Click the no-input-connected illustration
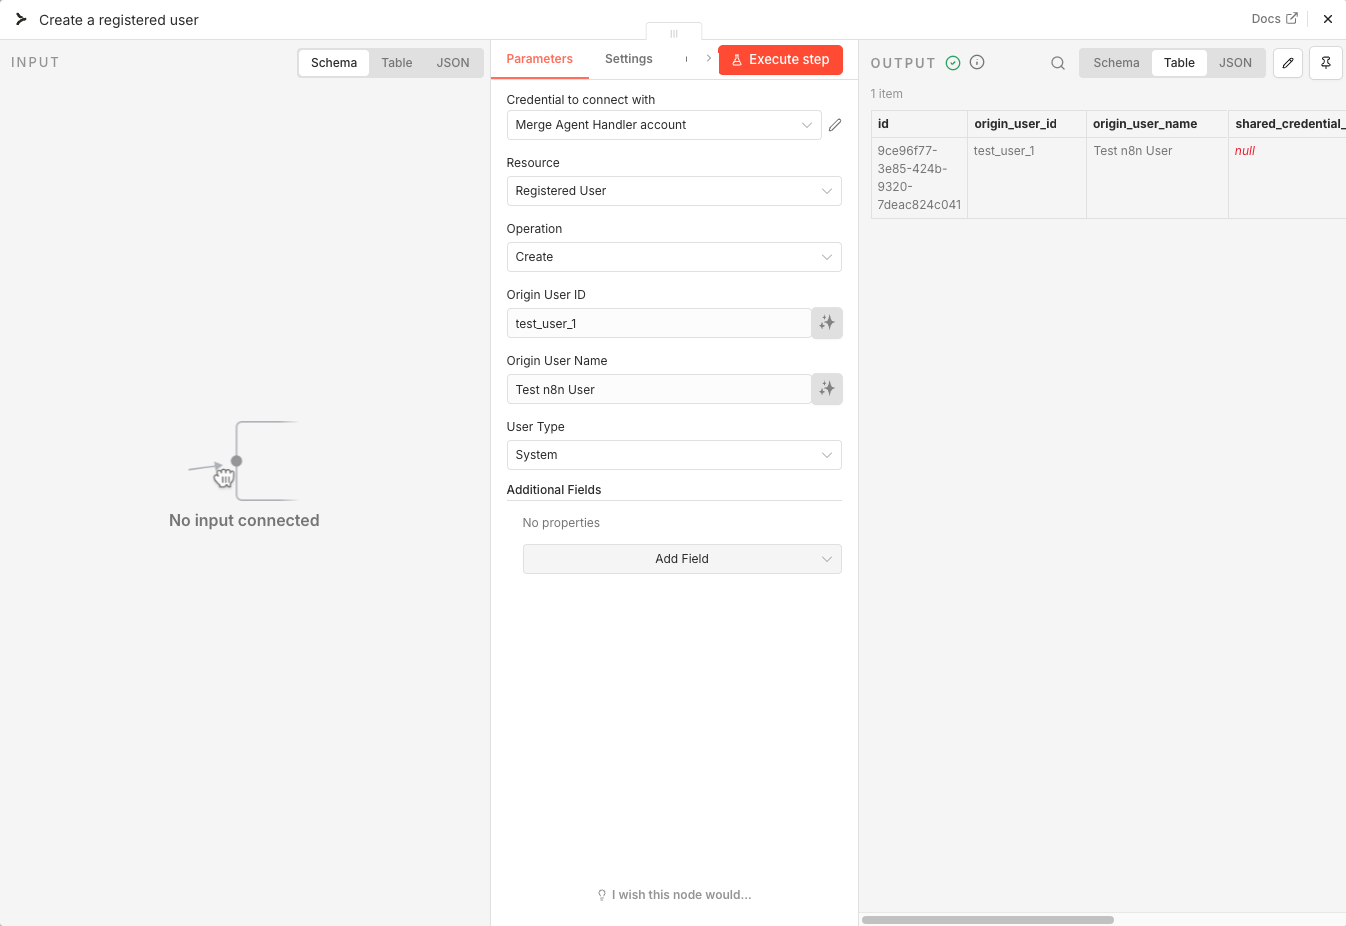Viewport: 1346px width, 926px height. pos(244,461)
